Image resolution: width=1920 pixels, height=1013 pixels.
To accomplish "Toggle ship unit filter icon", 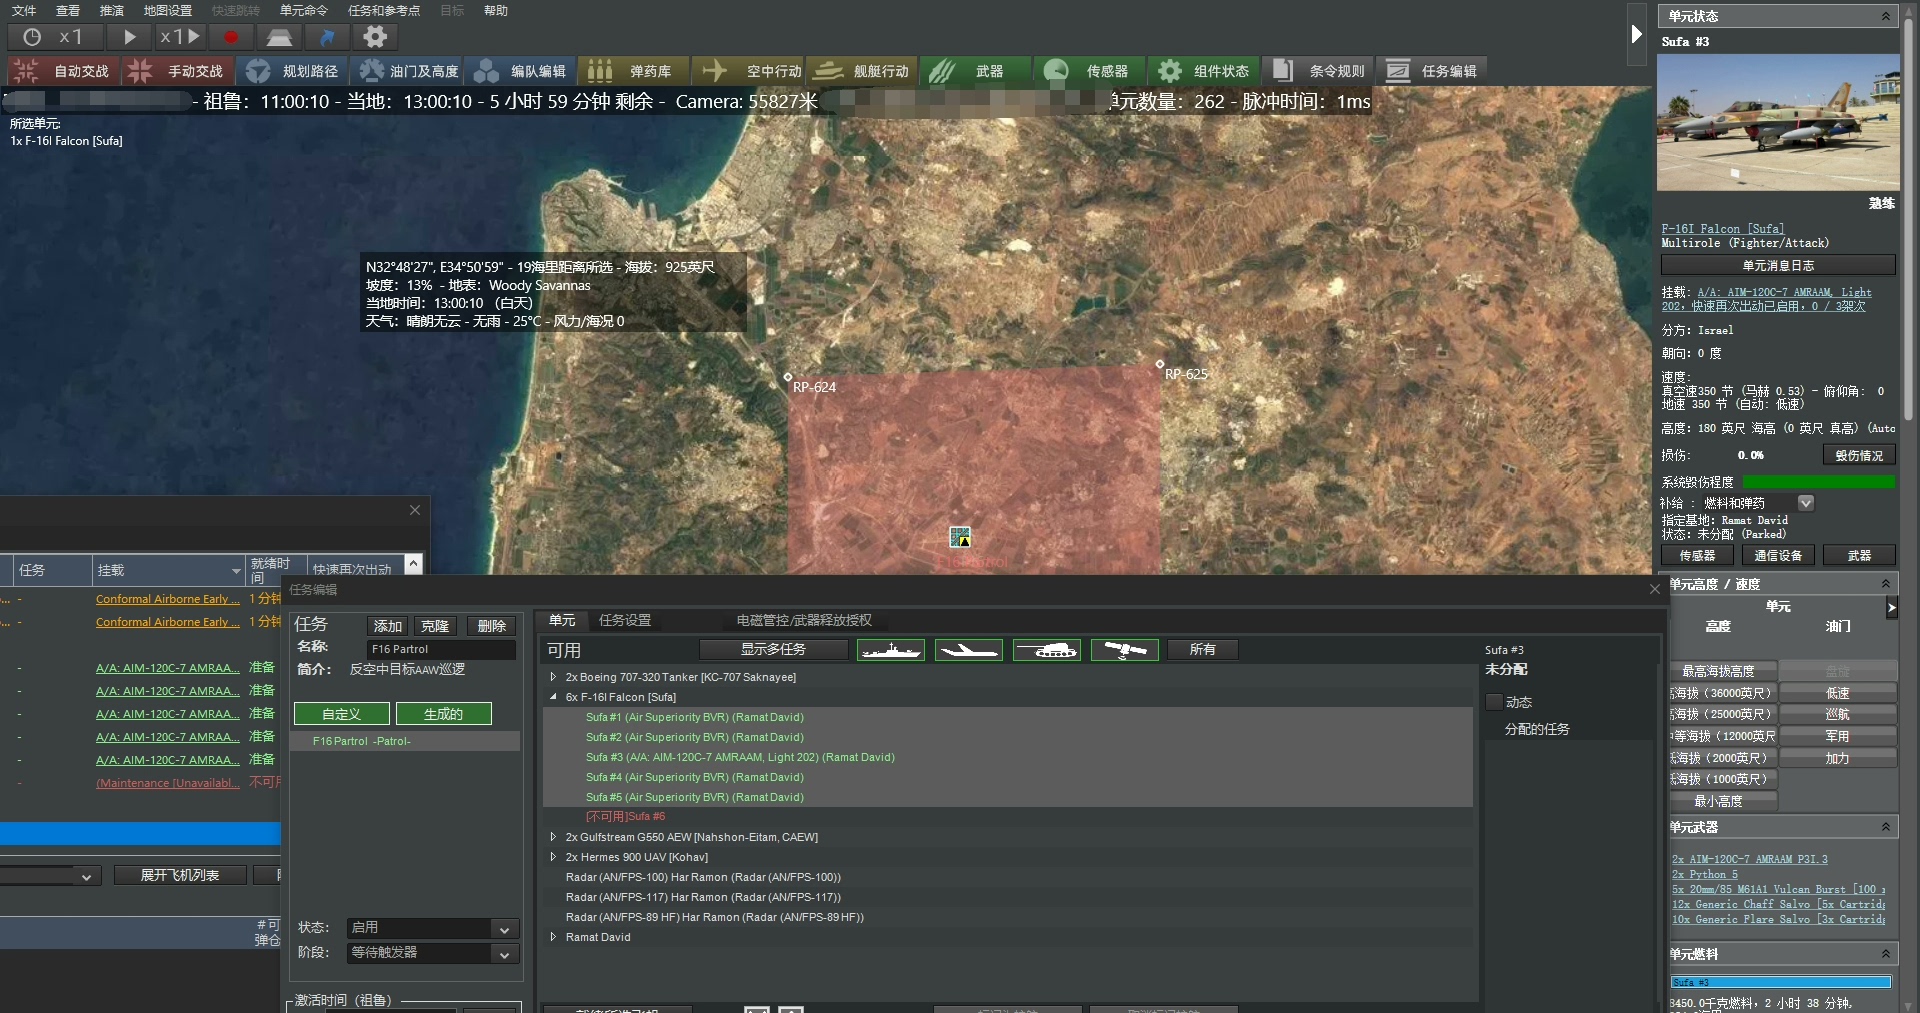I will point(890,650).
